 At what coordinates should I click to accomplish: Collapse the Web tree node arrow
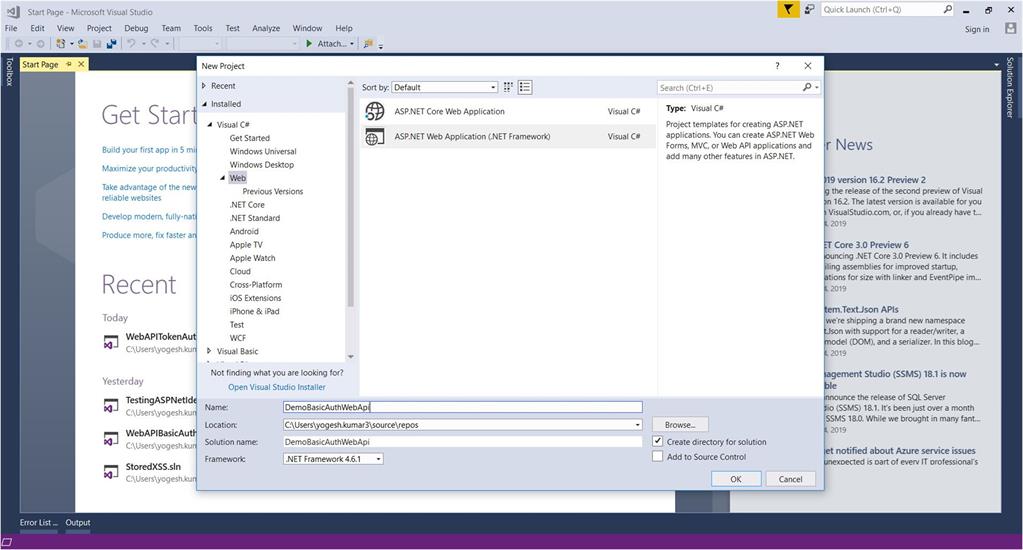(222, 177)
